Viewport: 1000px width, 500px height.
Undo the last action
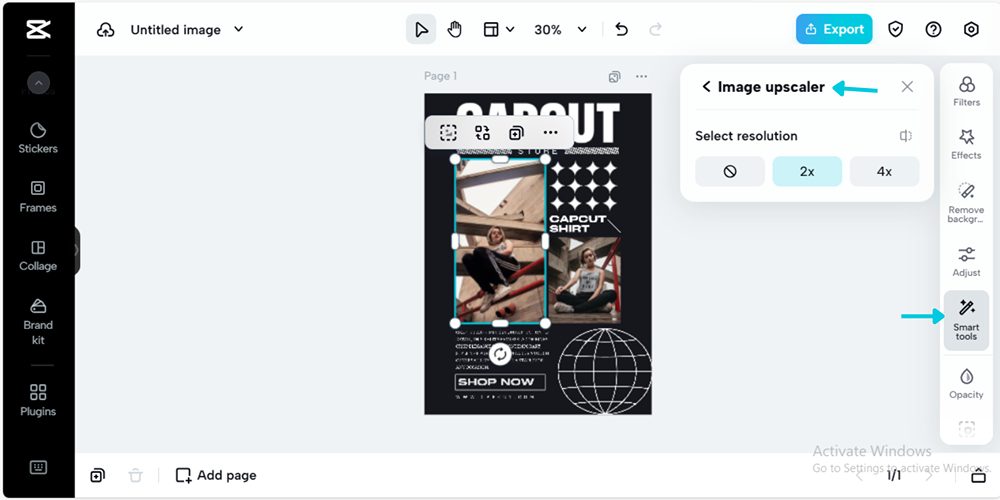pos(622,29)
